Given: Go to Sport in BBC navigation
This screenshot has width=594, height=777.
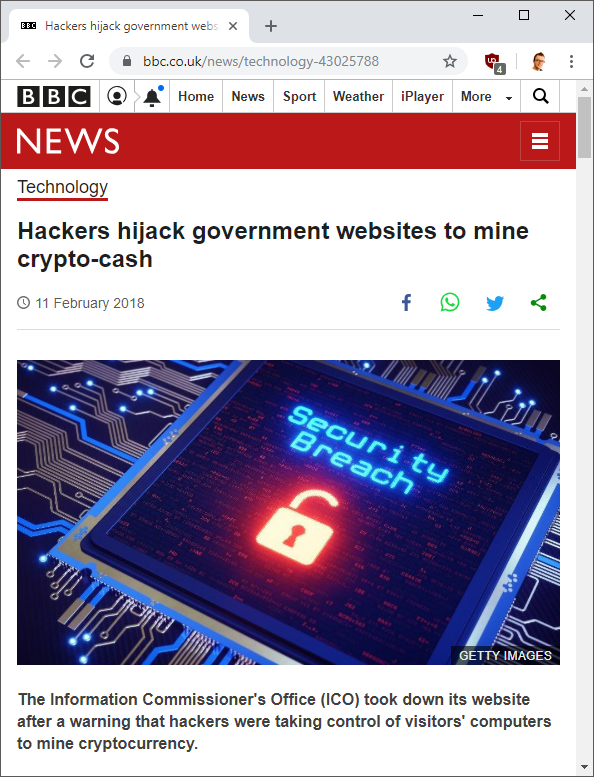Looking at the screenshot, I should pyautogui.click(x=299, y=96).
